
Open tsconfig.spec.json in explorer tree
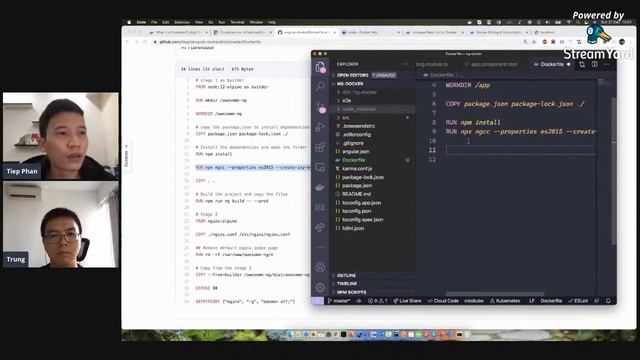click(373, 220)
